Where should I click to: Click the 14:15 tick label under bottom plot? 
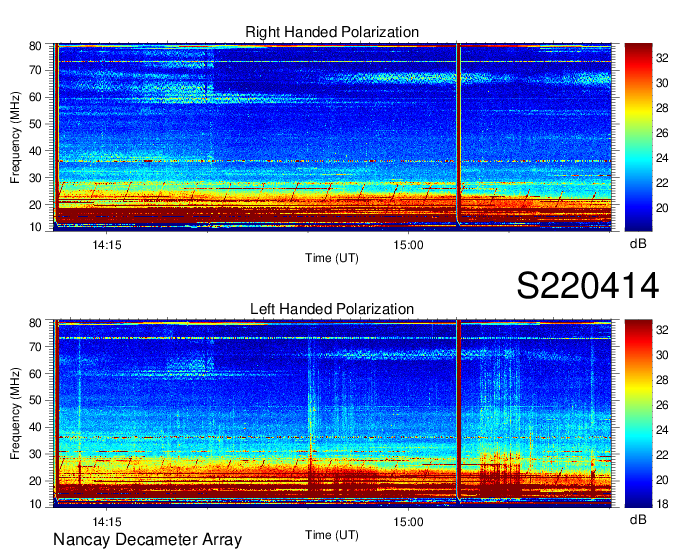point(107,522)
